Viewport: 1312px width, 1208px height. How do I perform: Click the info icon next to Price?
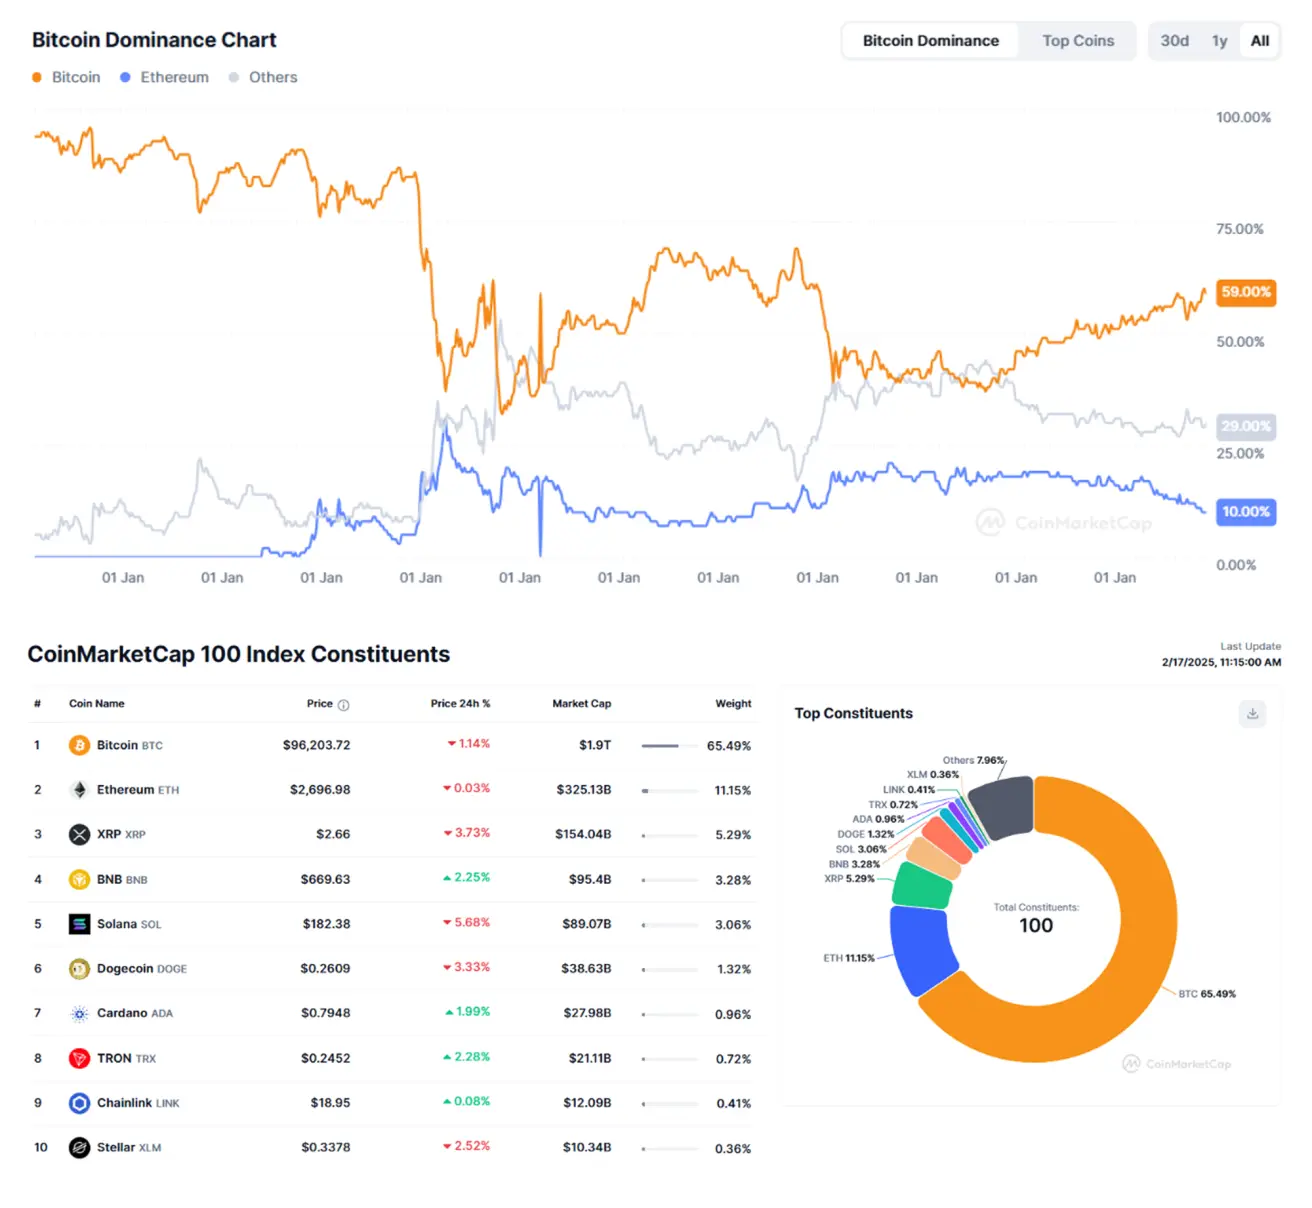343,705
